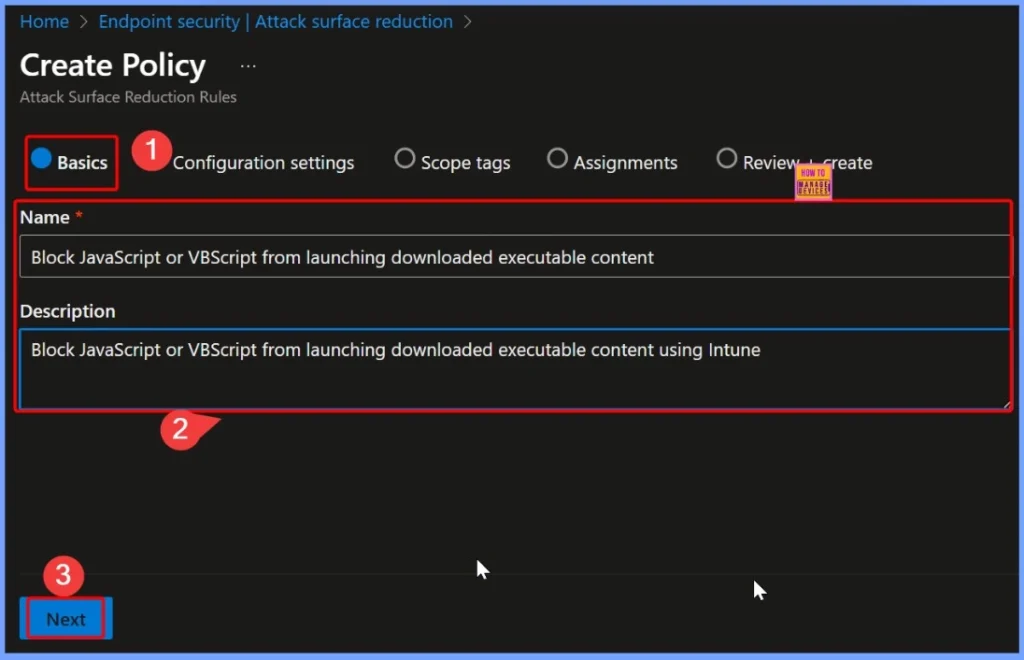Switch to the Configuration settings tab

tap(263, 163)
